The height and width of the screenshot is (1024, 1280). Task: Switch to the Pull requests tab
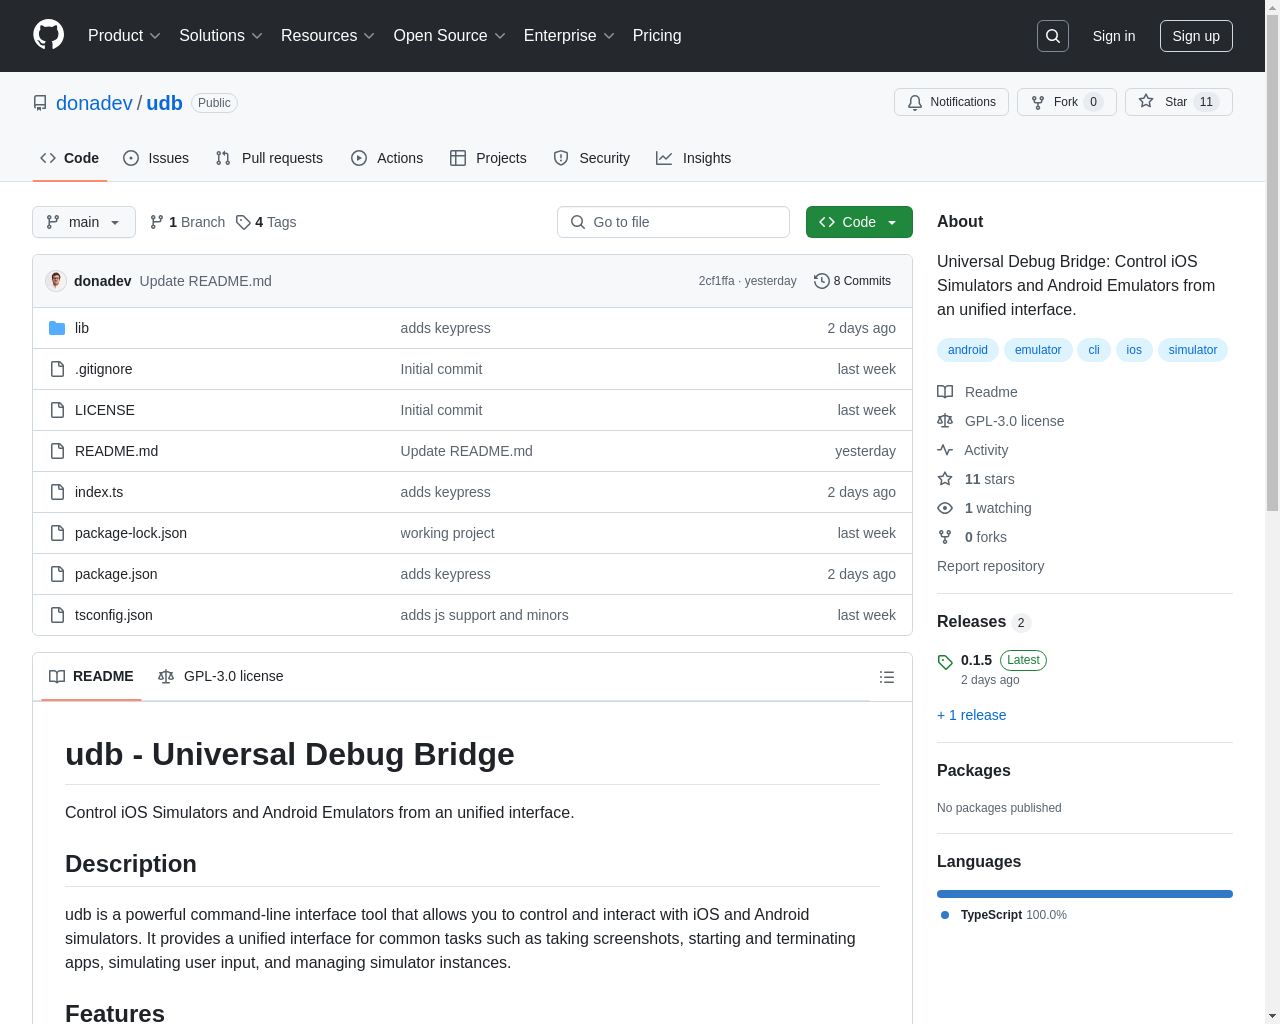tap(269, 158)
